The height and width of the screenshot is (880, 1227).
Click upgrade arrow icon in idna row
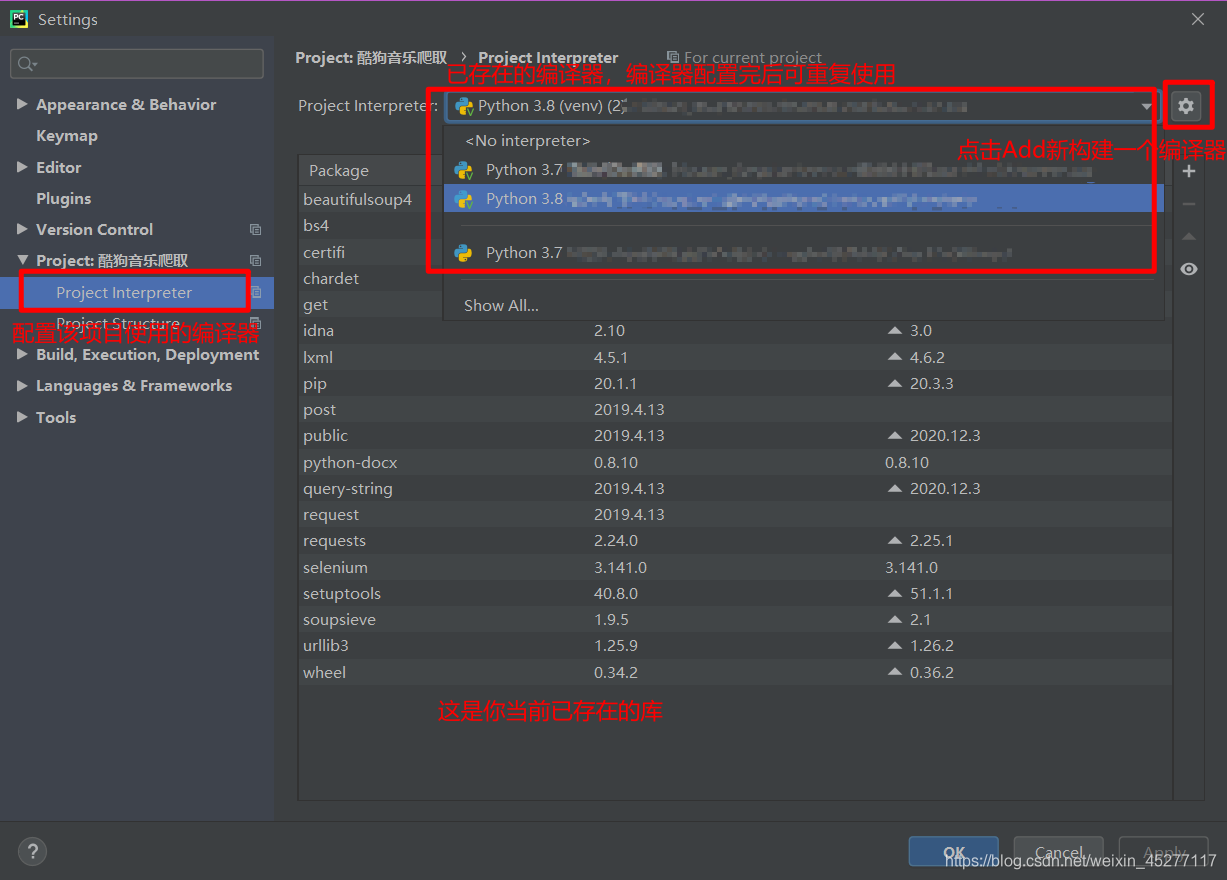pyautogui.click(x=895, y=331)
